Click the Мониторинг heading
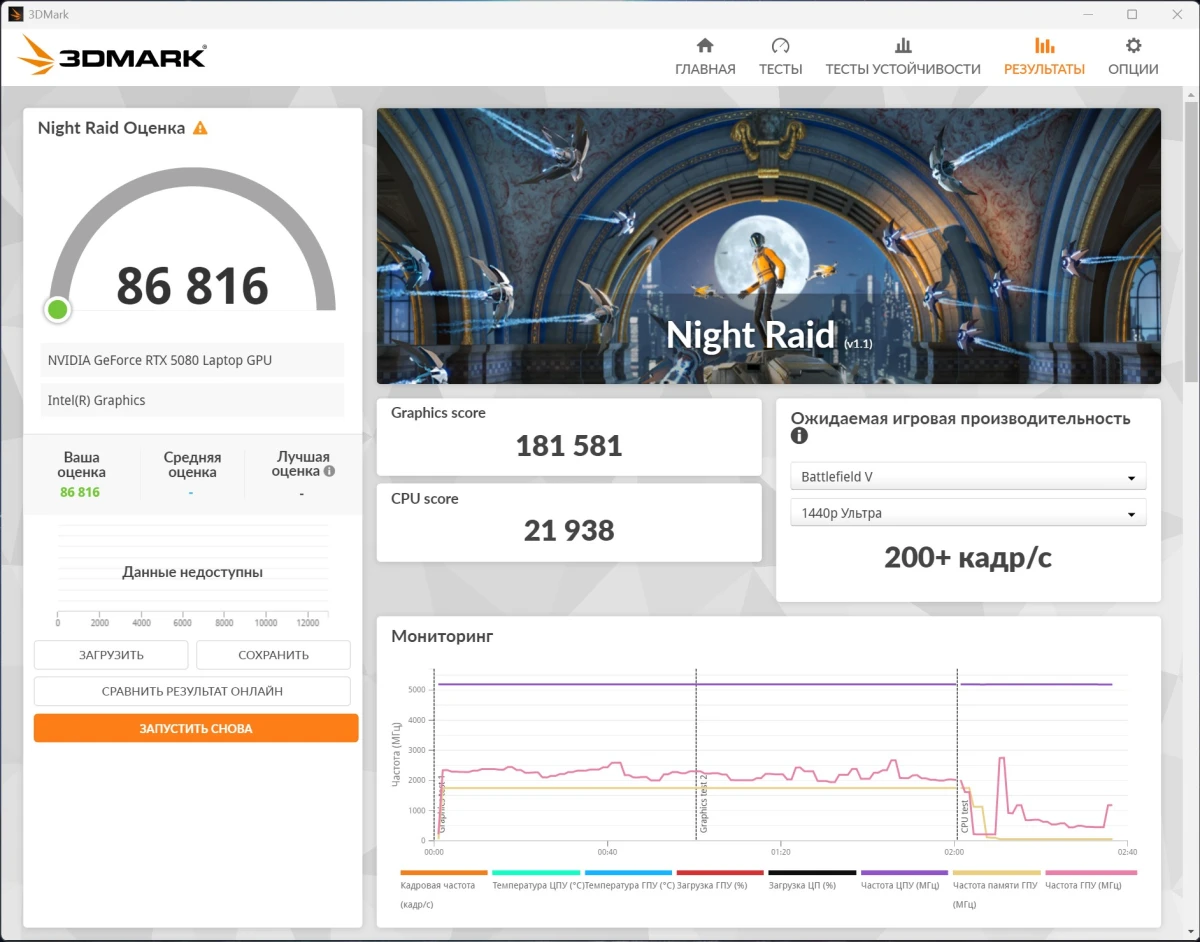Screen dimensions: 1200x942 [442, 636]
